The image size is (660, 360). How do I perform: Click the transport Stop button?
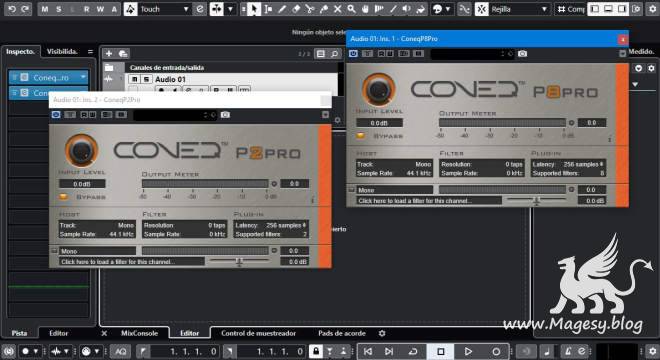pos(441,351)
